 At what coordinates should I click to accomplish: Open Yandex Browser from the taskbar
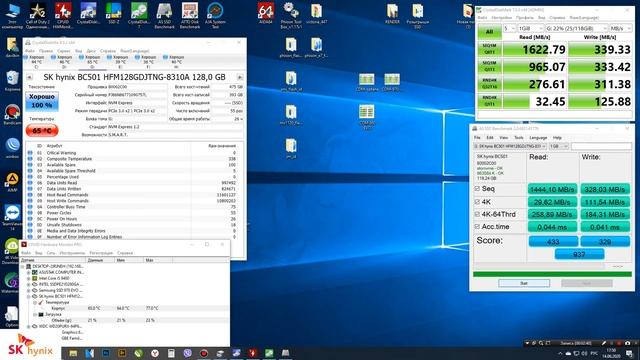coord(155,353)
